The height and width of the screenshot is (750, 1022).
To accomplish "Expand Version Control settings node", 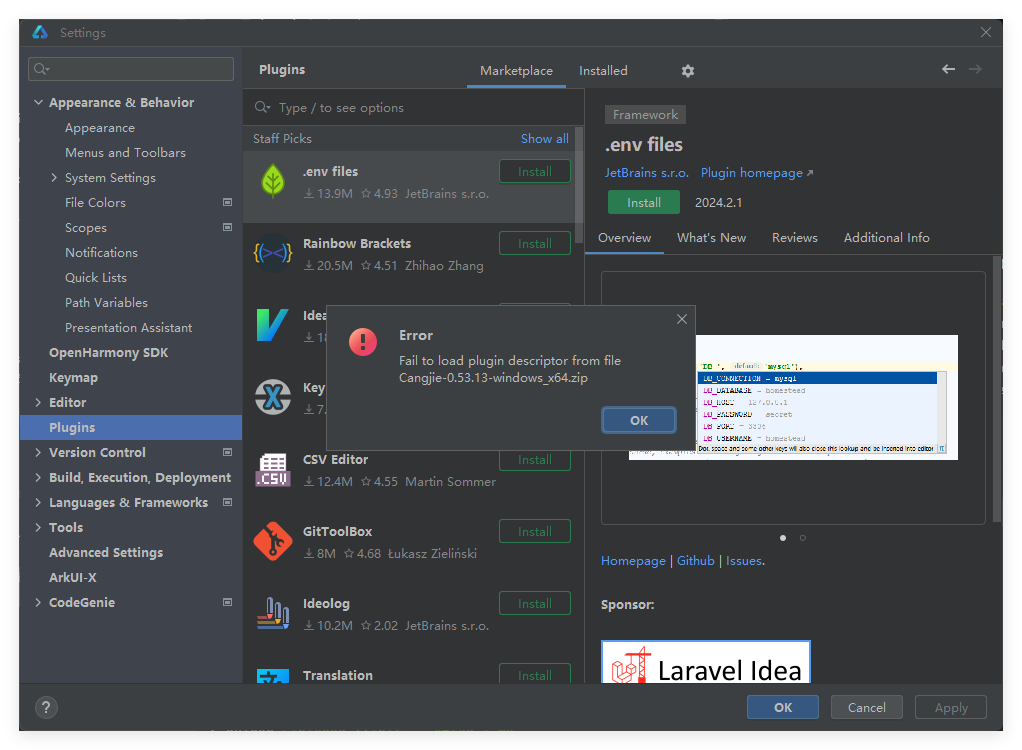I will 38,452.
